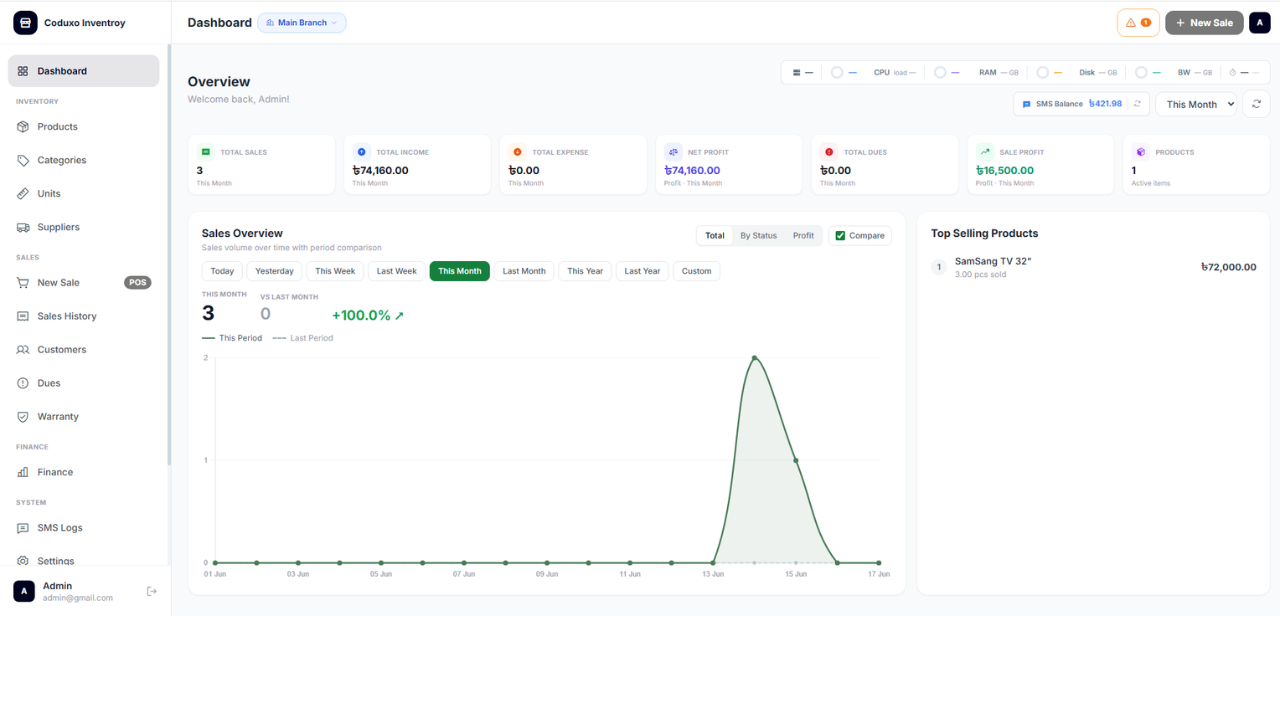The height and width of the screenshot is (720, 1280).
Task: Click the New Sale cart icon in sidebar
Action: 23,283
